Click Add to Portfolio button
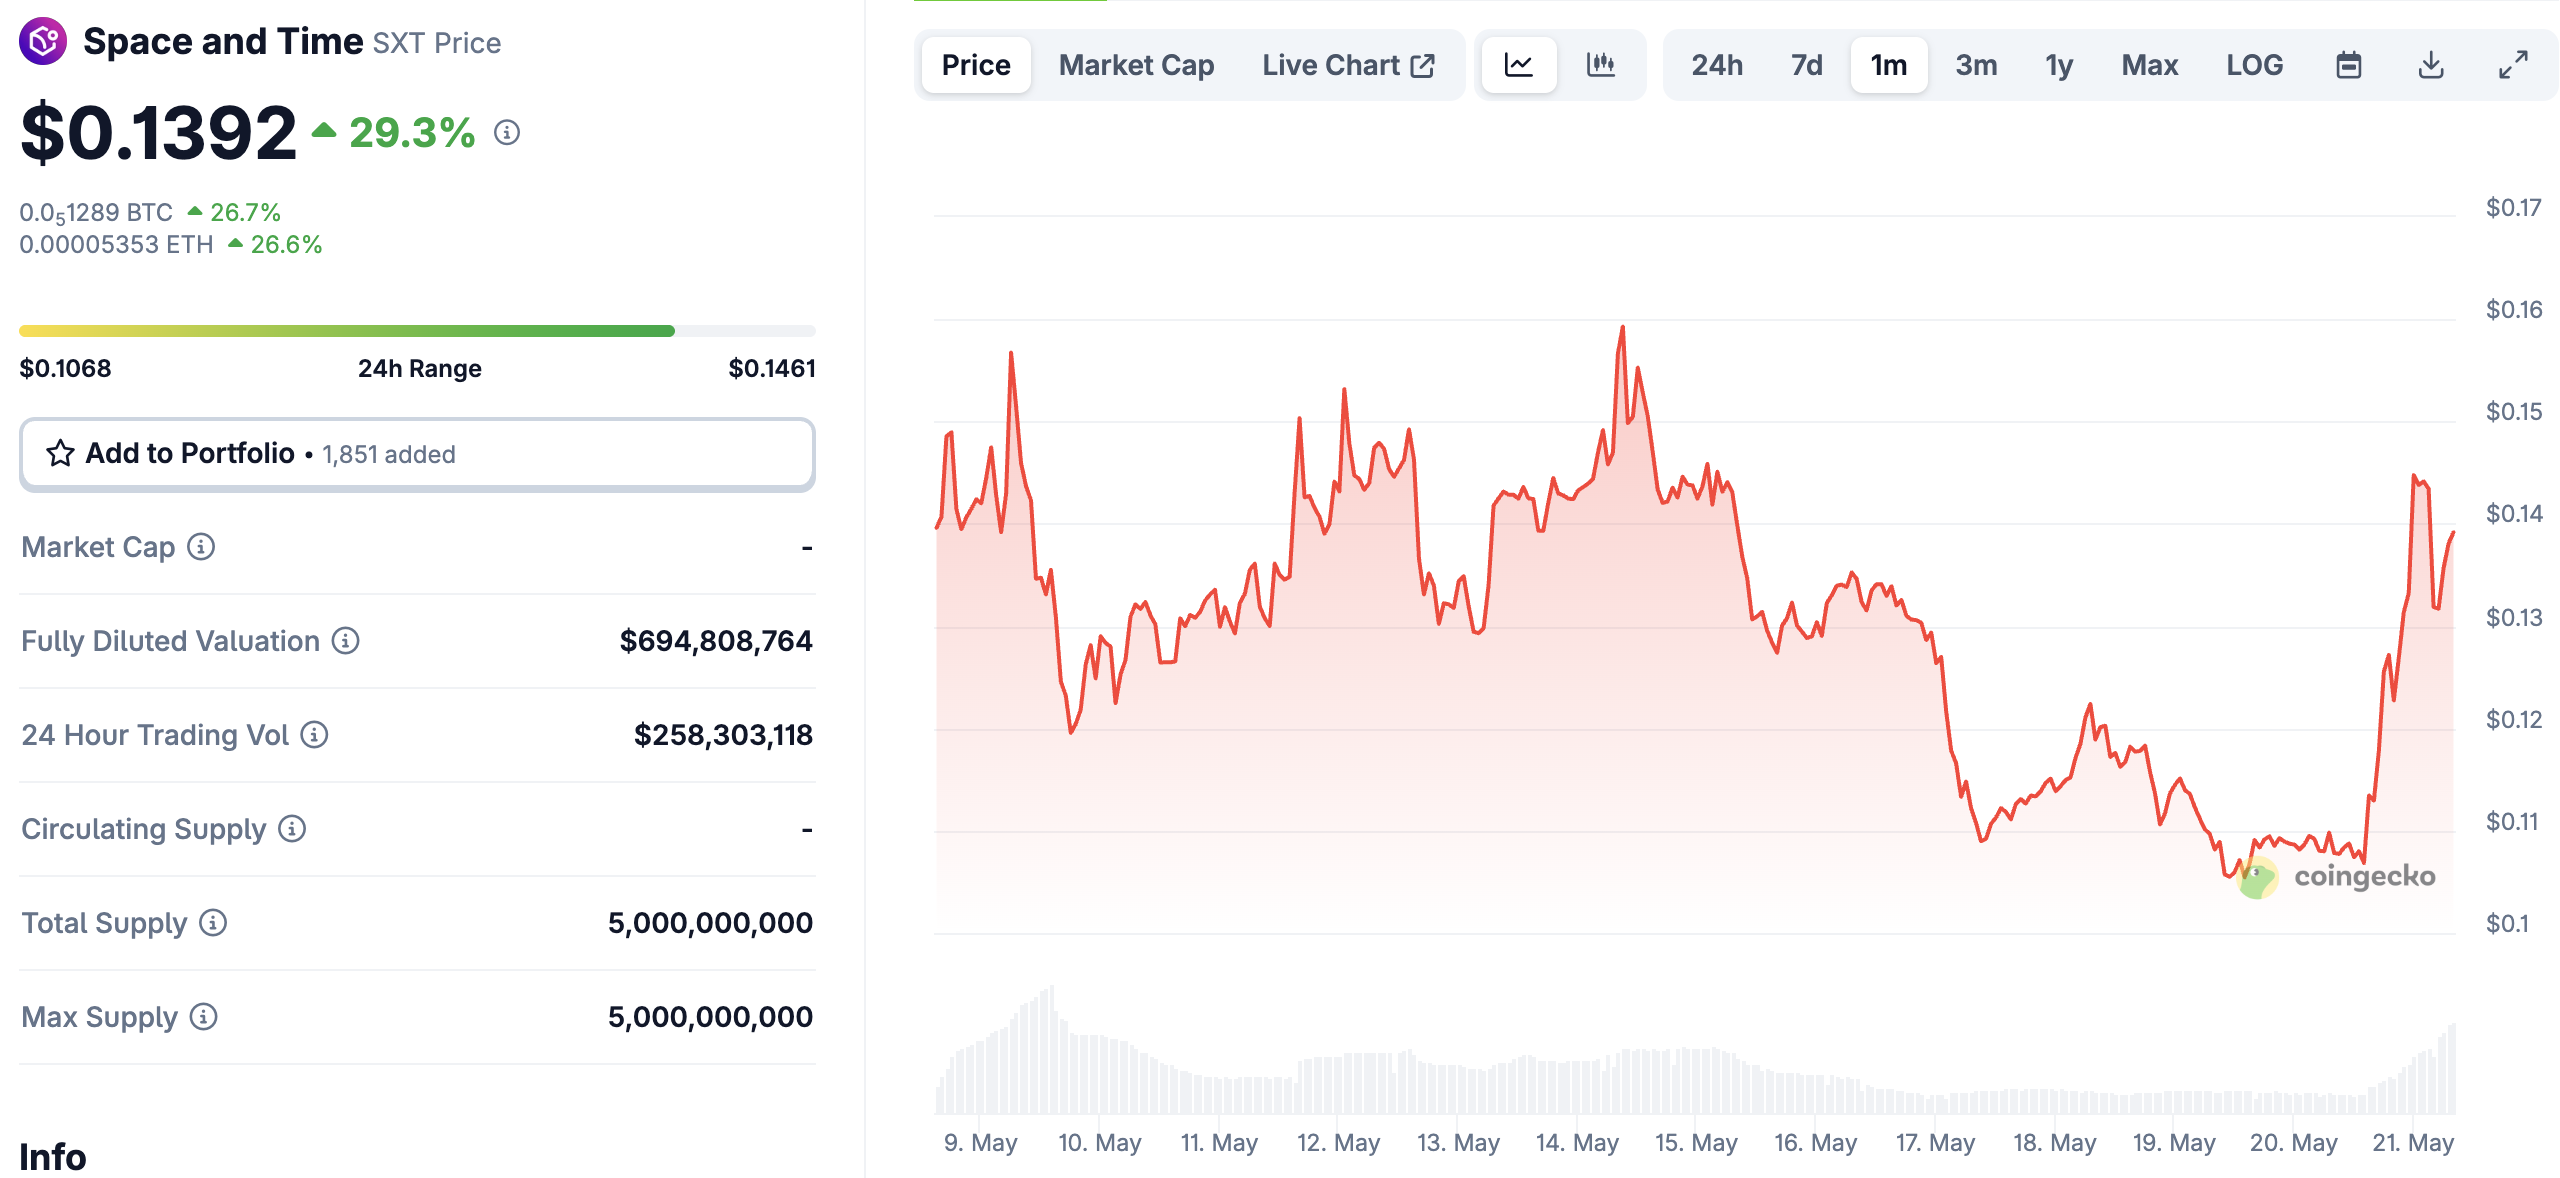Image resolution: width=2560 pixels, height=1178 pixels. (417, 454)
